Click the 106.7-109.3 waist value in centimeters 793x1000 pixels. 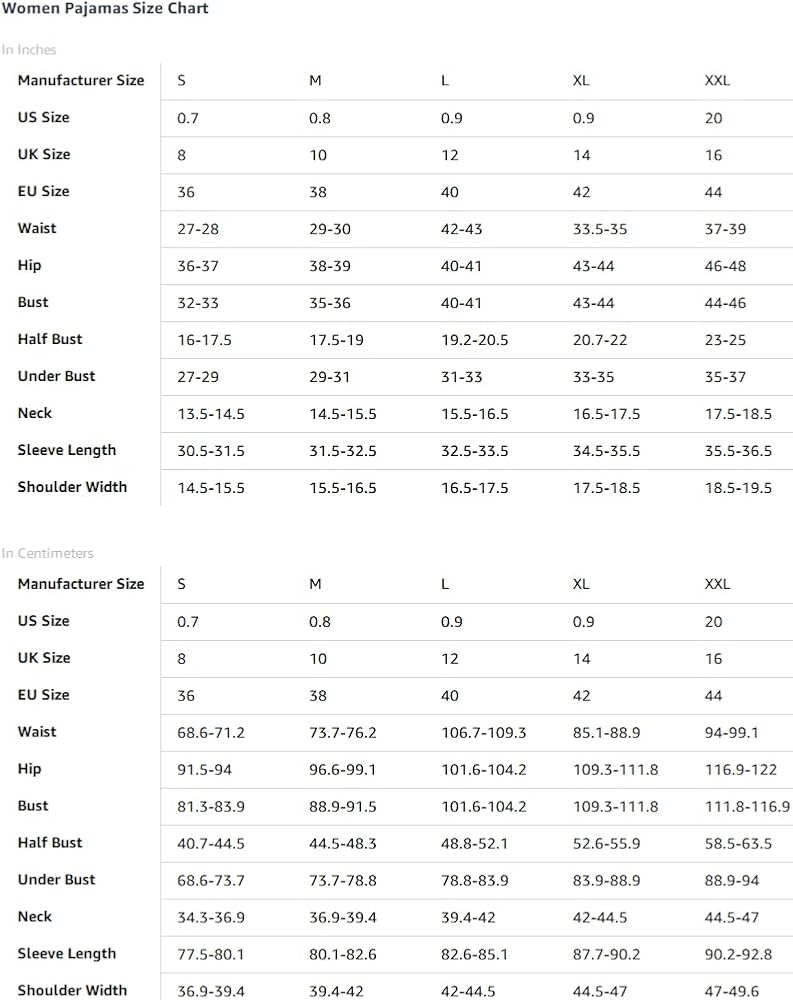click(484, 733)
